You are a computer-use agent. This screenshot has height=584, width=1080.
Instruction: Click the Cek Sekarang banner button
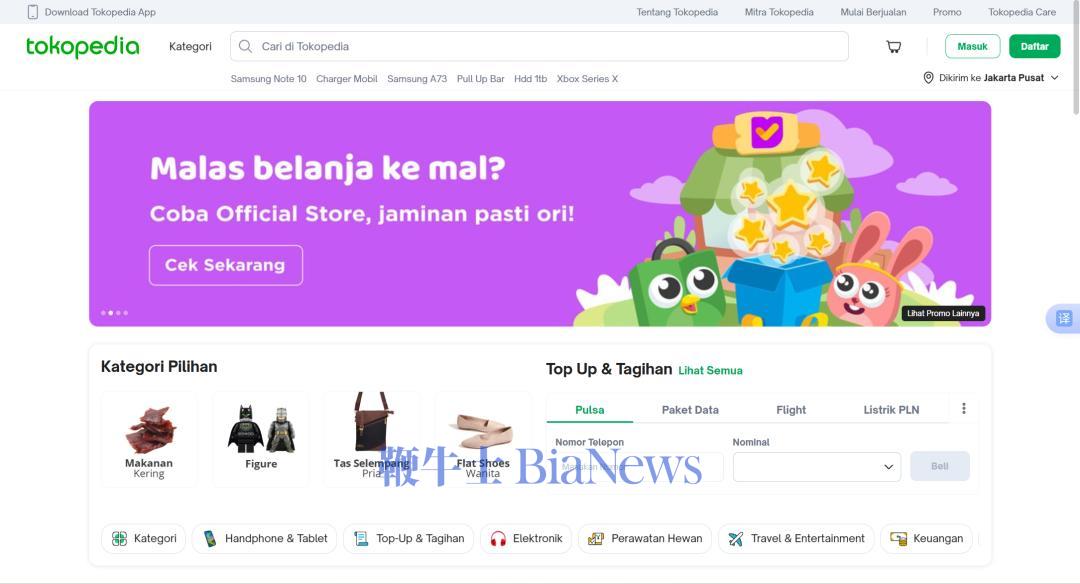226,265
